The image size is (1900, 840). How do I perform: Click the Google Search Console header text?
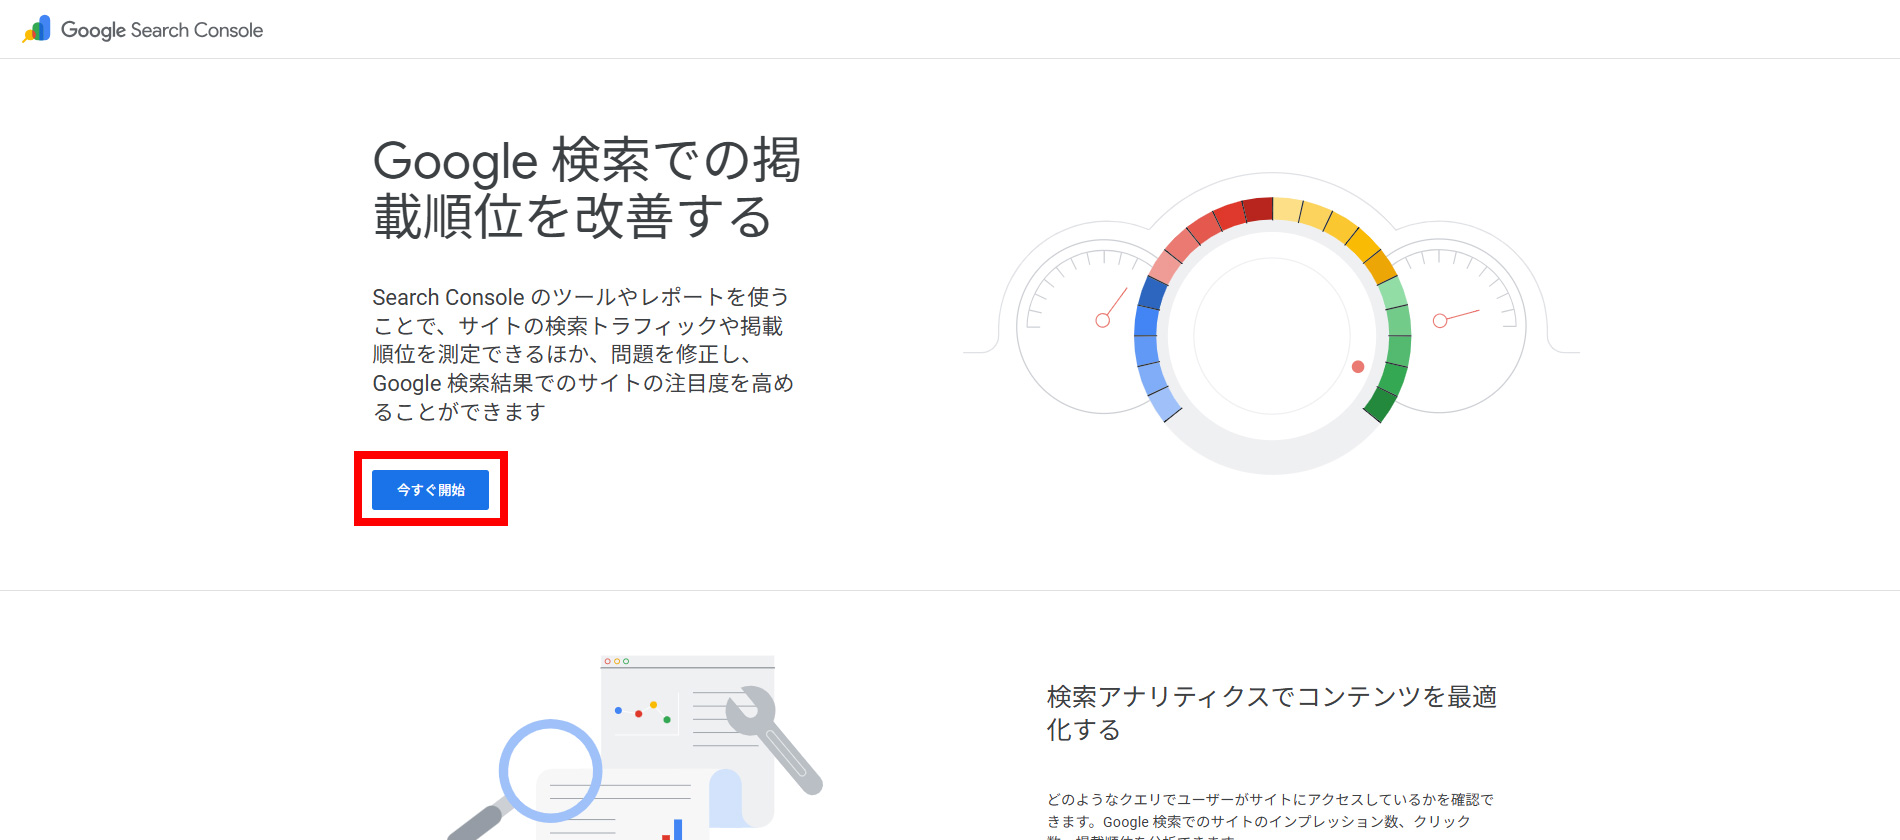[x=162, y=30]
